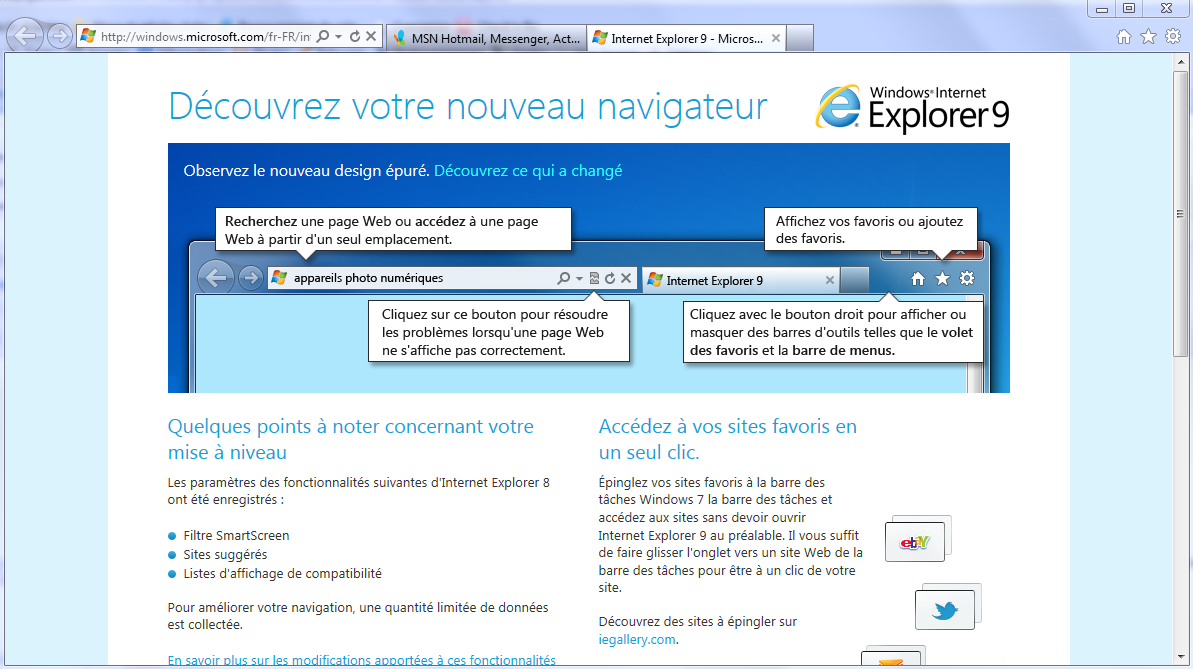Click the tooltip starting 'Recherchez une page Web'
1193x669 pixels.
(393, 229)
